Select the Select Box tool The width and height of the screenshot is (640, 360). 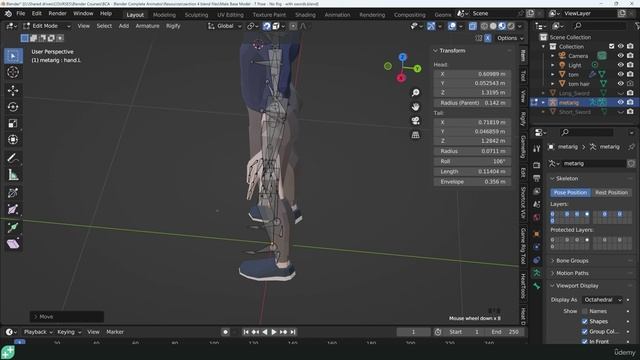pos(13,56)
